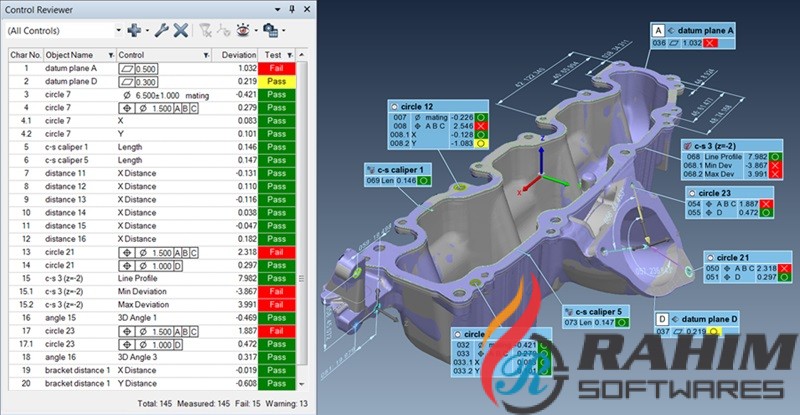The height and width of the screenshot is (415, 800).
Task: Expand the eye icon dropdown arrow
Action: (x=256, y=31)
